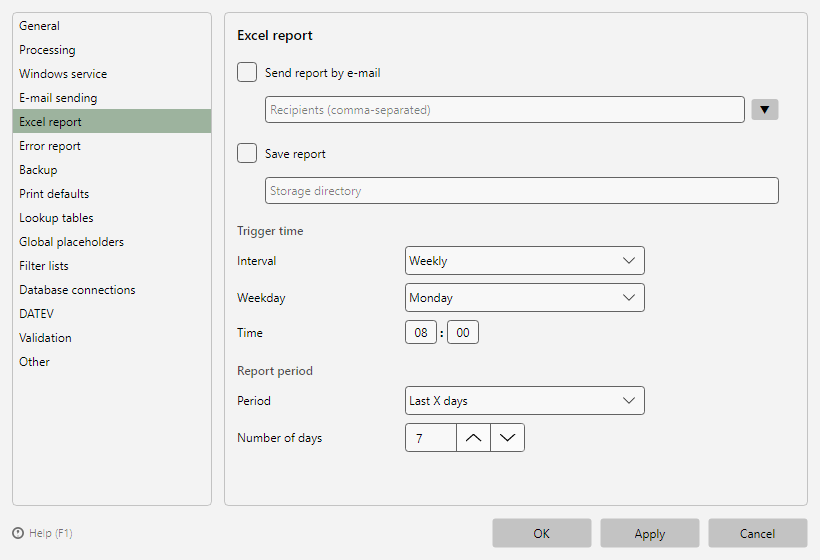
Task: Open Error report section
Action: 112,146
